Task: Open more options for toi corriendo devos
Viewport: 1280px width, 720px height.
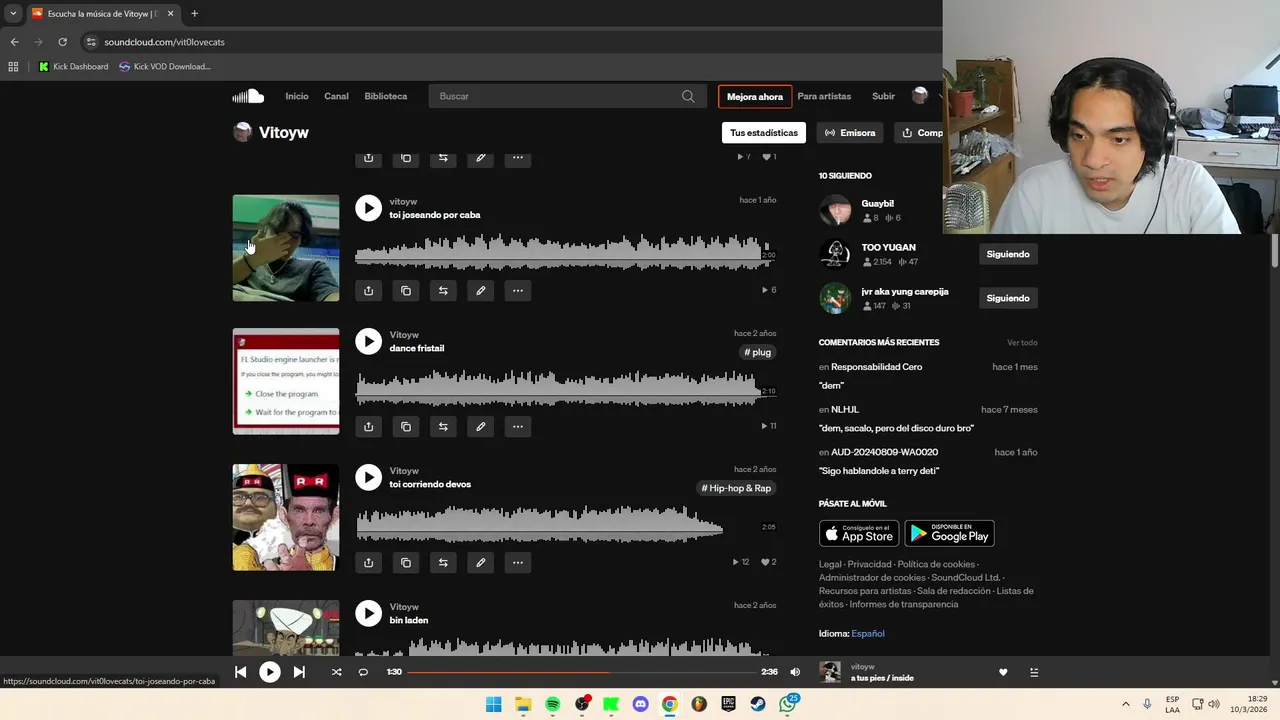Action: point(518,562)
